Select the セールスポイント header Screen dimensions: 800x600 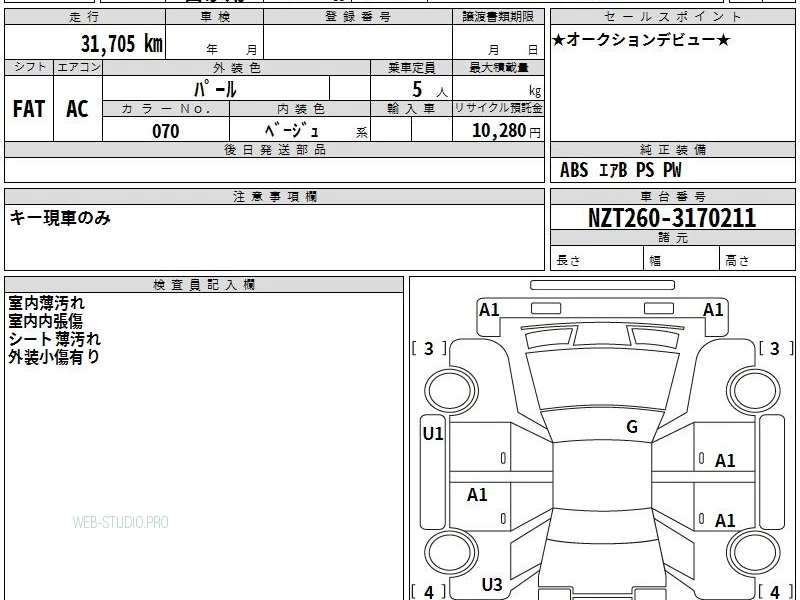672,17
